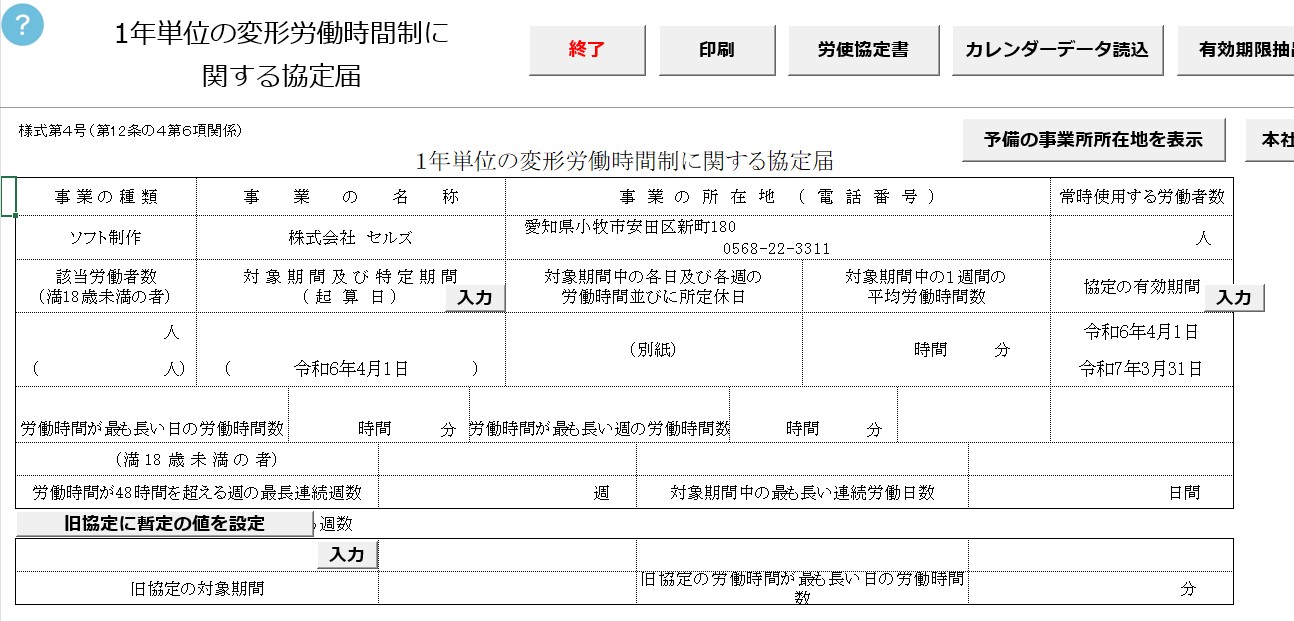Viewport: 1294px width, 621px height.
Task: Click the 有効期限抽出 button
Action: click(1235, 49)
